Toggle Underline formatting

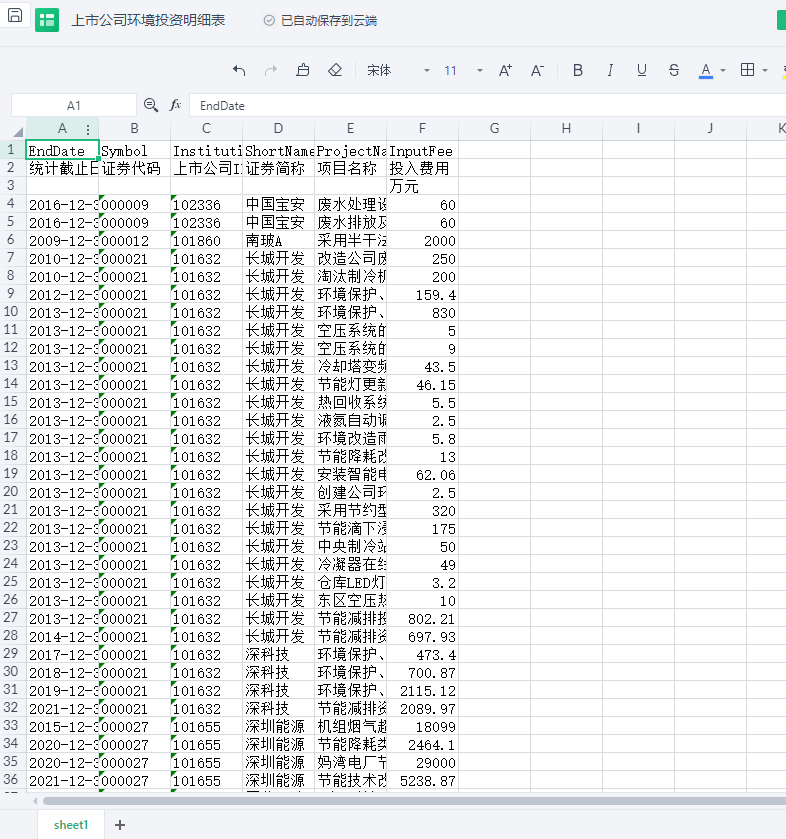[641, 70]
